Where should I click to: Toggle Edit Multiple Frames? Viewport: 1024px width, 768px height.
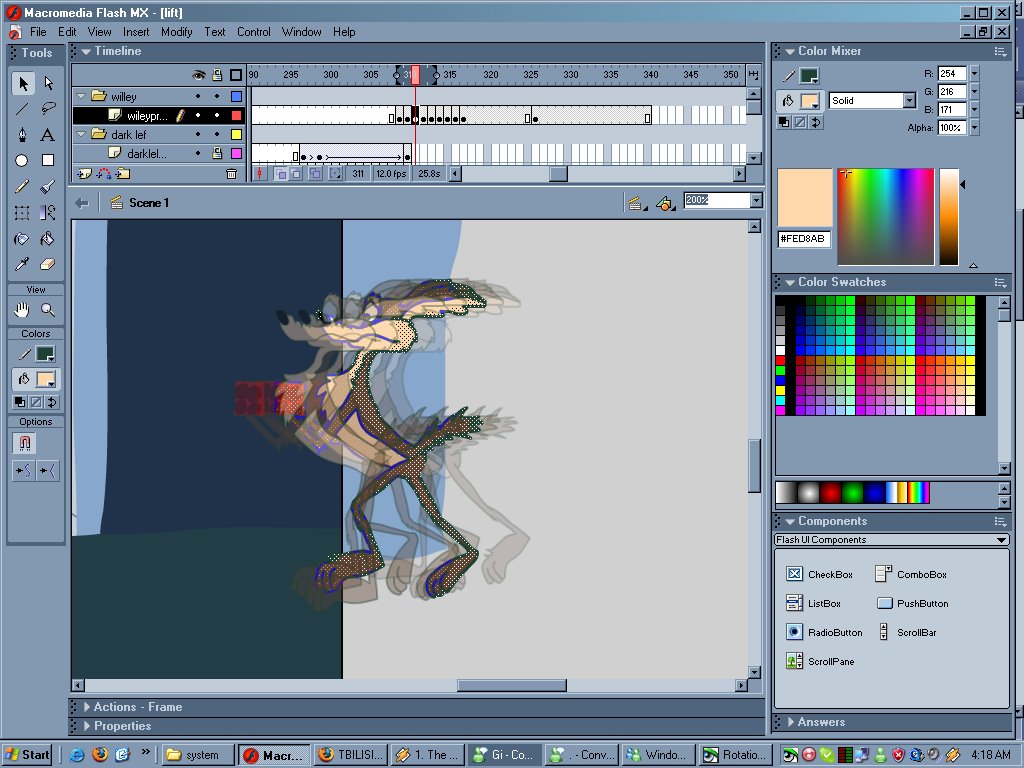(315, 174)
